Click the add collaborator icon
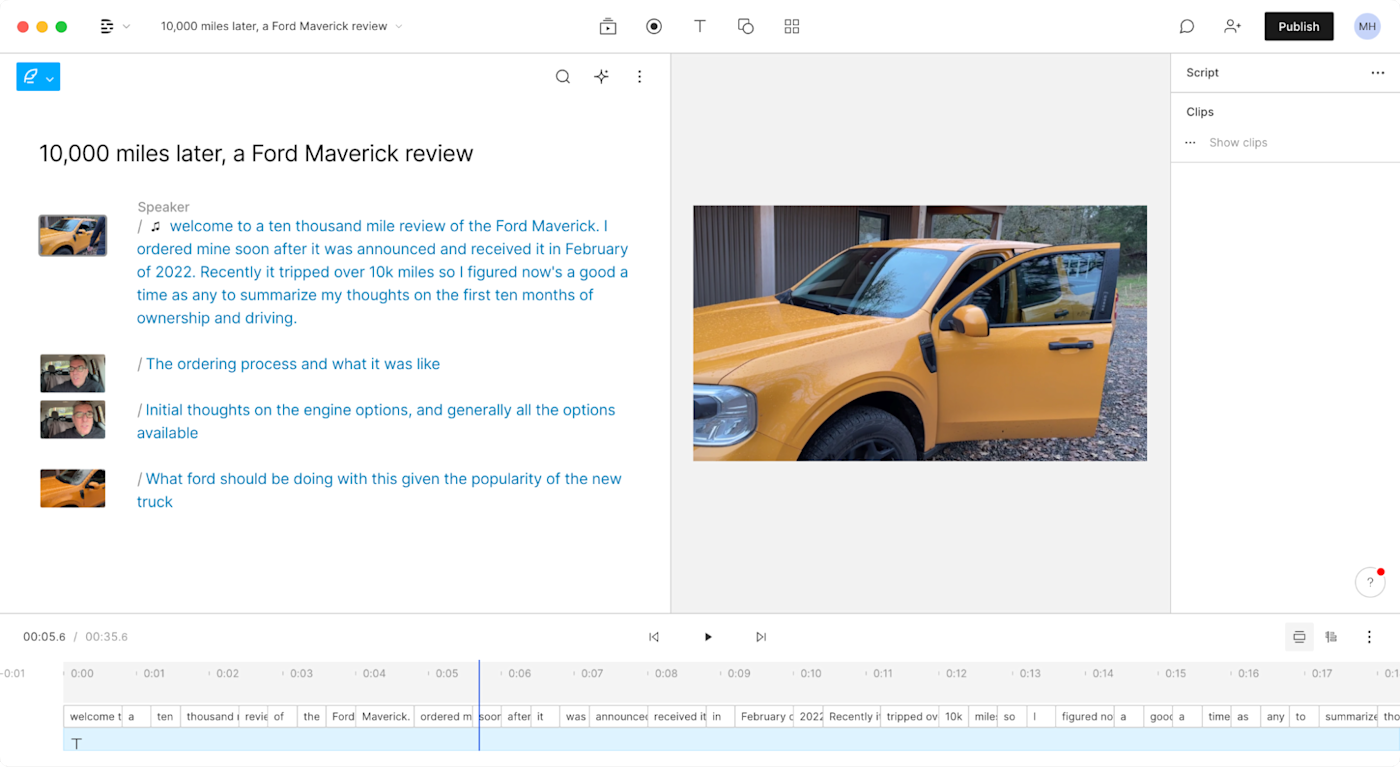 pyautogui.click(x=1232, y=27)
